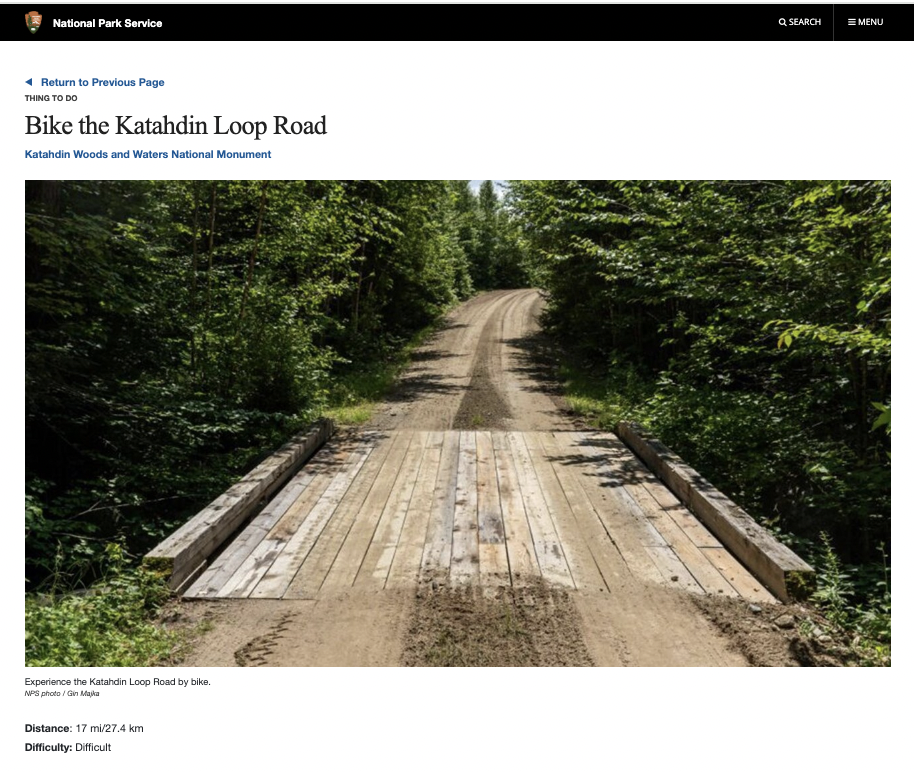The height and width of the screenshot is (772, 914).
Task: Click the Gin Majka photographer name
Action: coord(83,693)
